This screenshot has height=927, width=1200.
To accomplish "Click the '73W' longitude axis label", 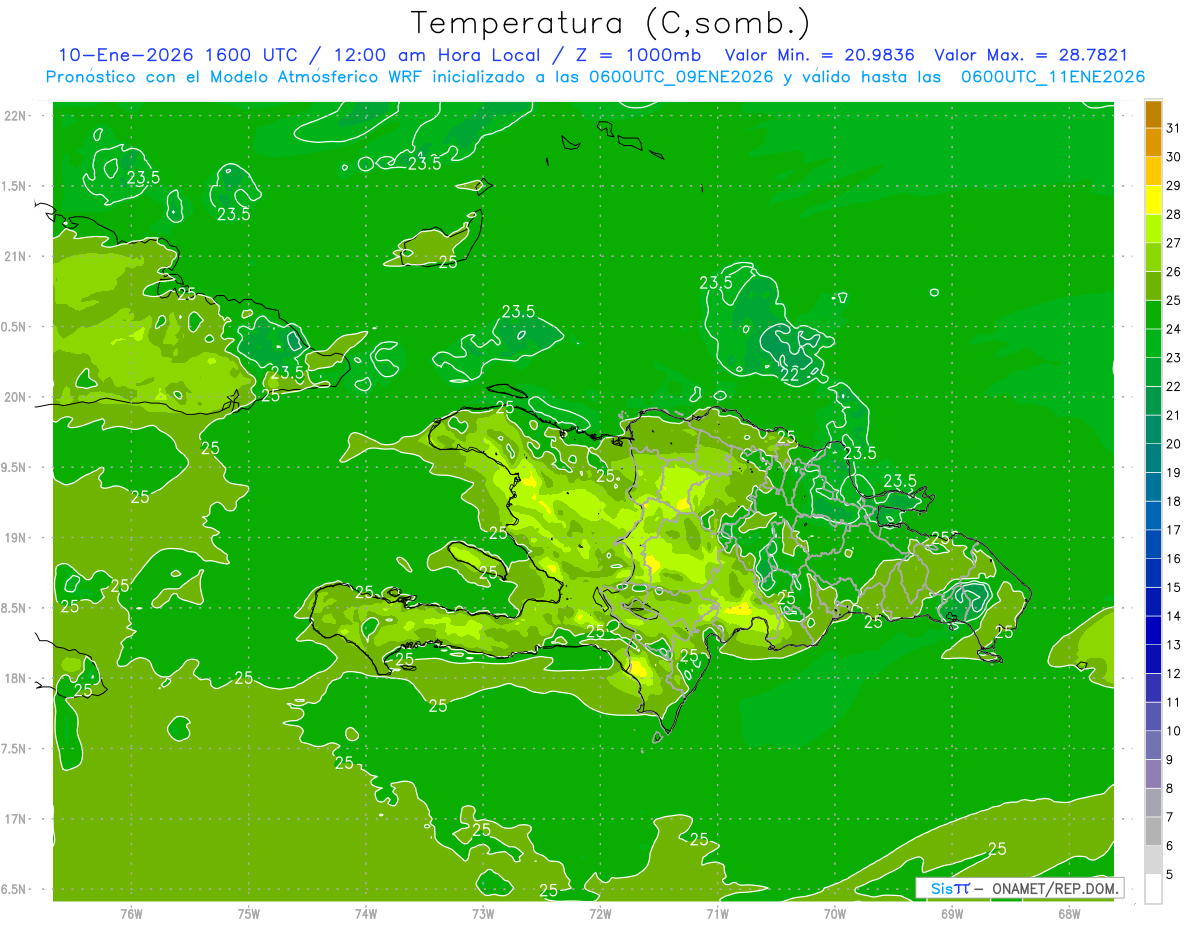I will click(483, 914).
